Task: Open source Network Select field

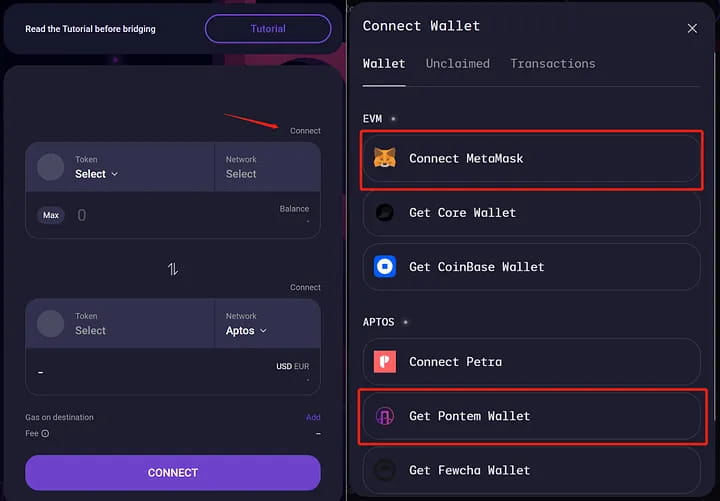Action: 241,174
